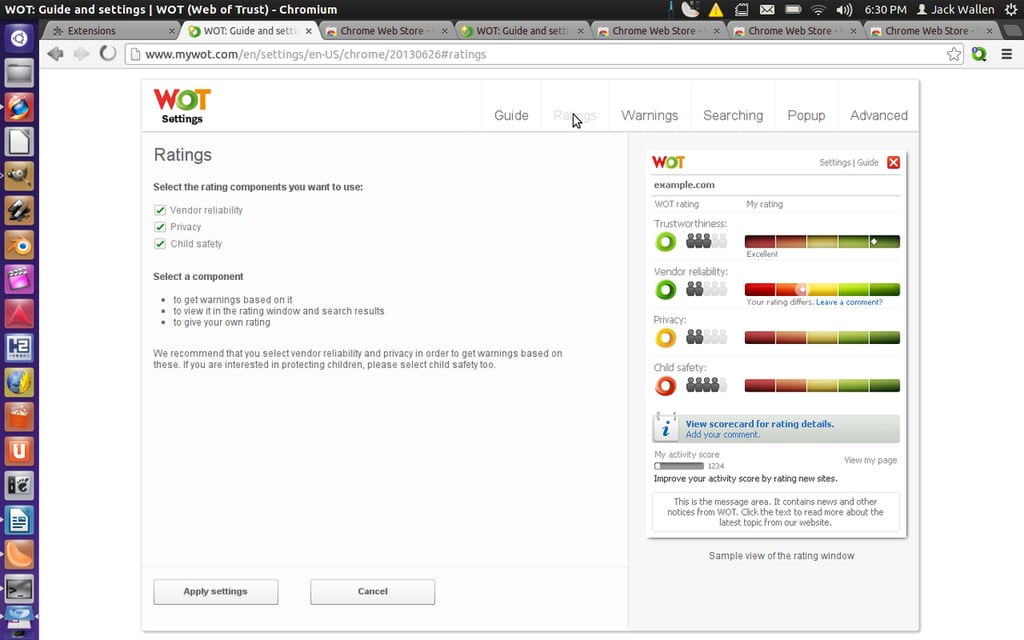The image size is (1024, 640).
Task: Open the WOT extension icon in the toolbar
Action: pyautogui.click(x=979, y=54)
